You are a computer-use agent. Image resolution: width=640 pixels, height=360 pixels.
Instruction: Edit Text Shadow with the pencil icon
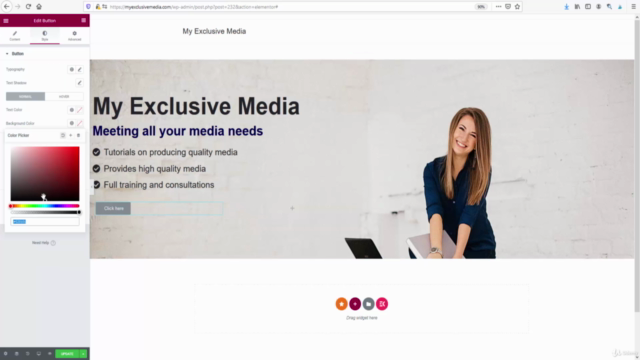click(x=80, y=83)
